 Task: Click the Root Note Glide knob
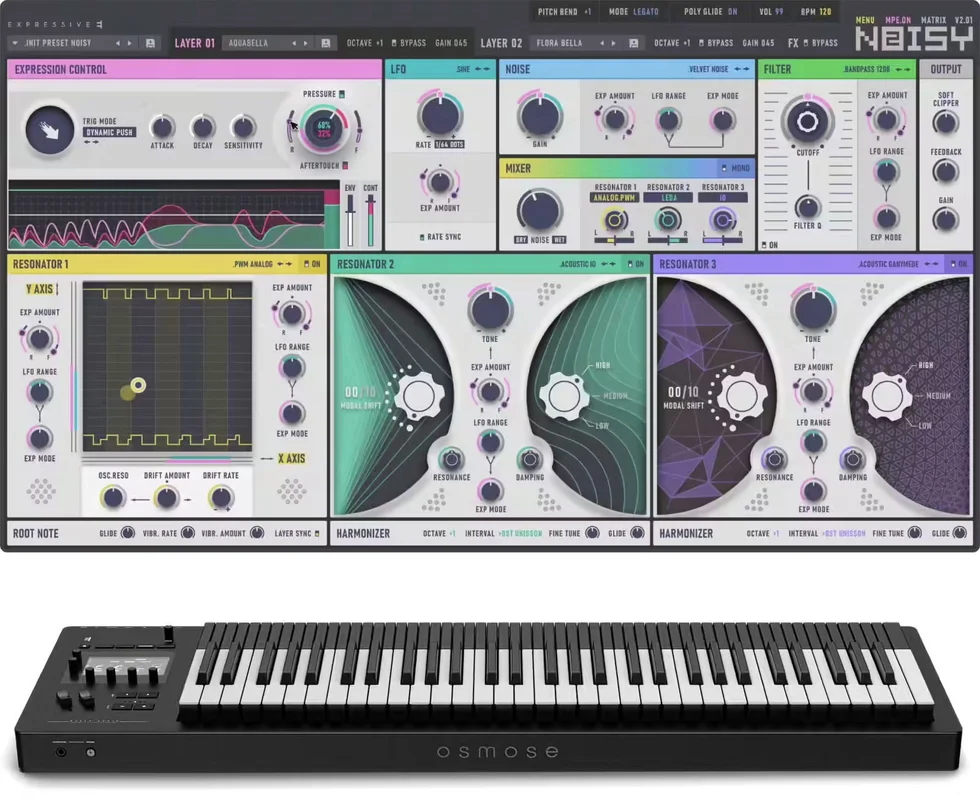tap(128, 533)
